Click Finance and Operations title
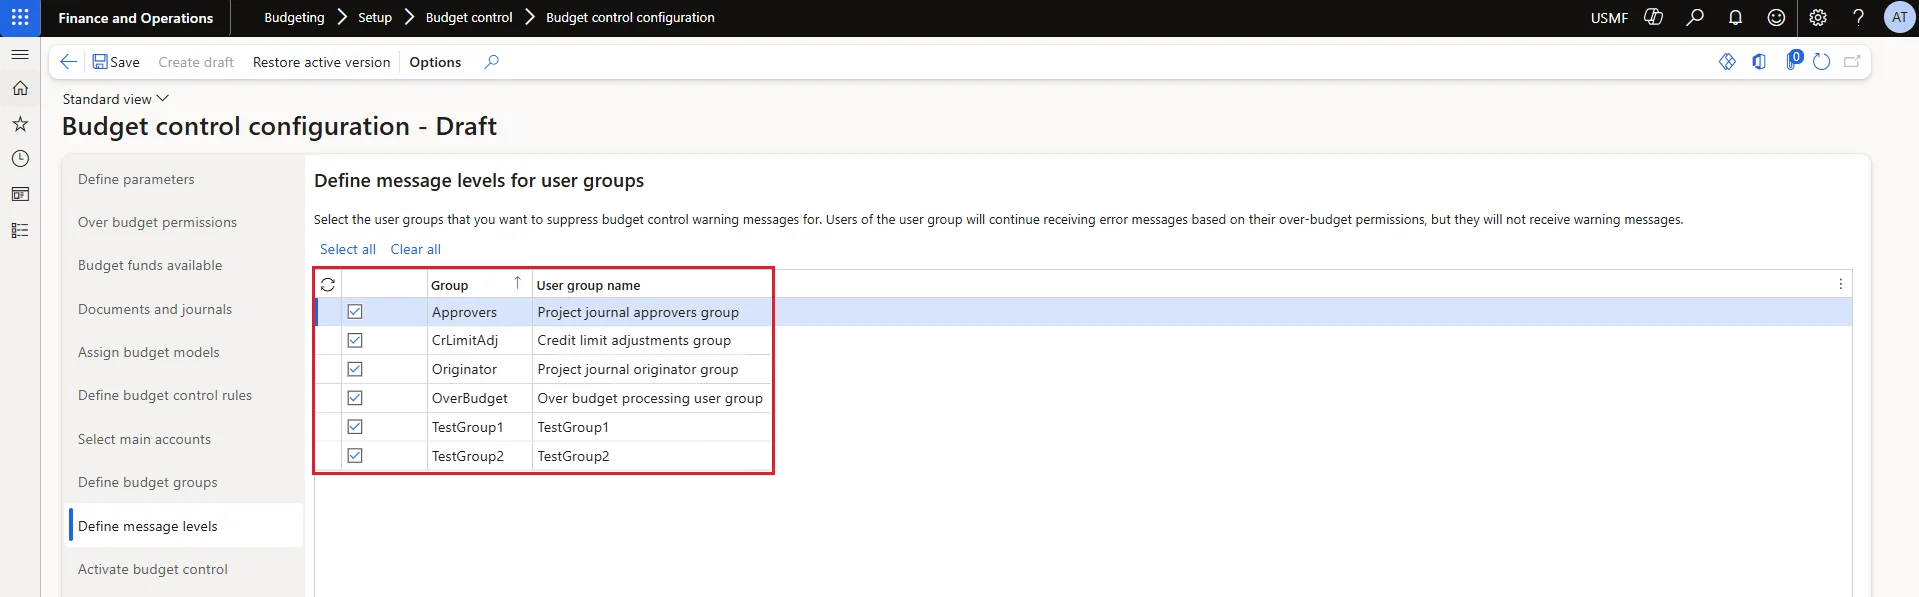The height and width of the screenshot is (597, 1919). tap(136, 18)
